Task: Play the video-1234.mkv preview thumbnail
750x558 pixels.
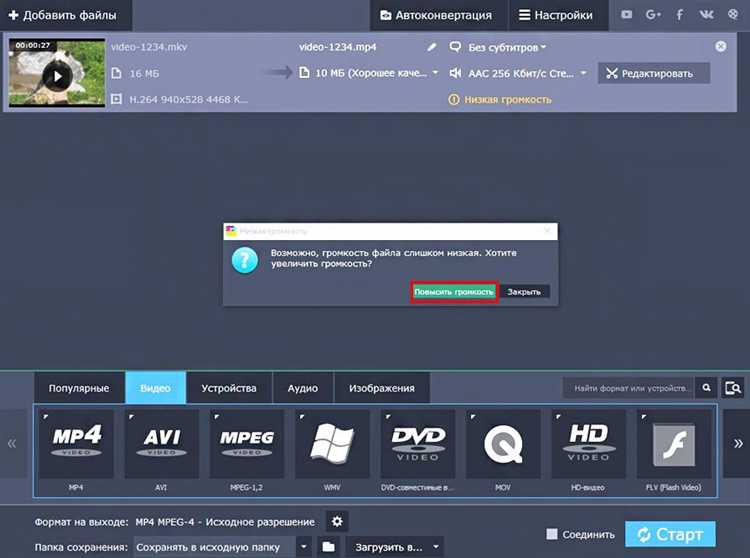Action: [57, 75]
